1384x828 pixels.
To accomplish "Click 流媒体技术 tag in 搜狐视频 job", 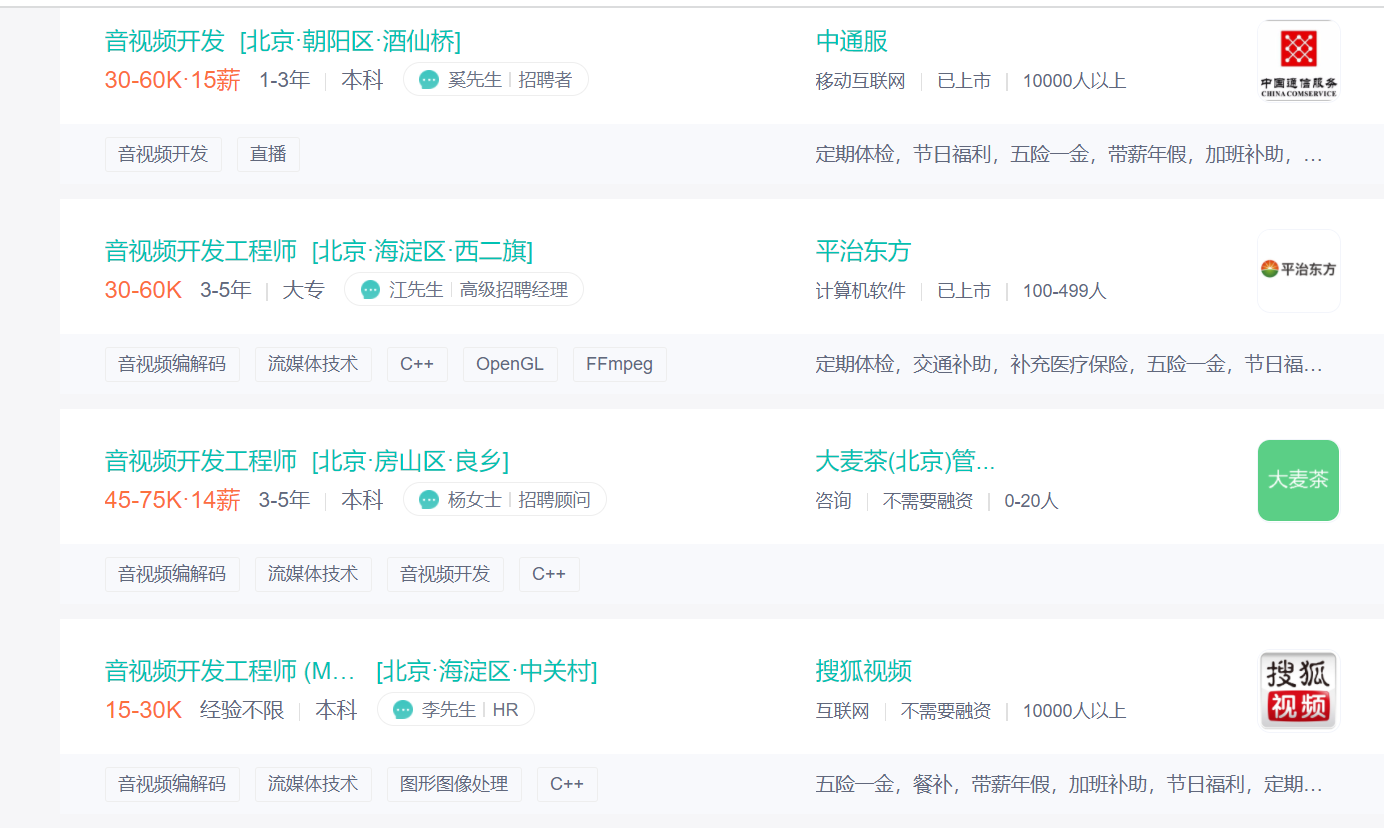I will (x=313, y=784).
